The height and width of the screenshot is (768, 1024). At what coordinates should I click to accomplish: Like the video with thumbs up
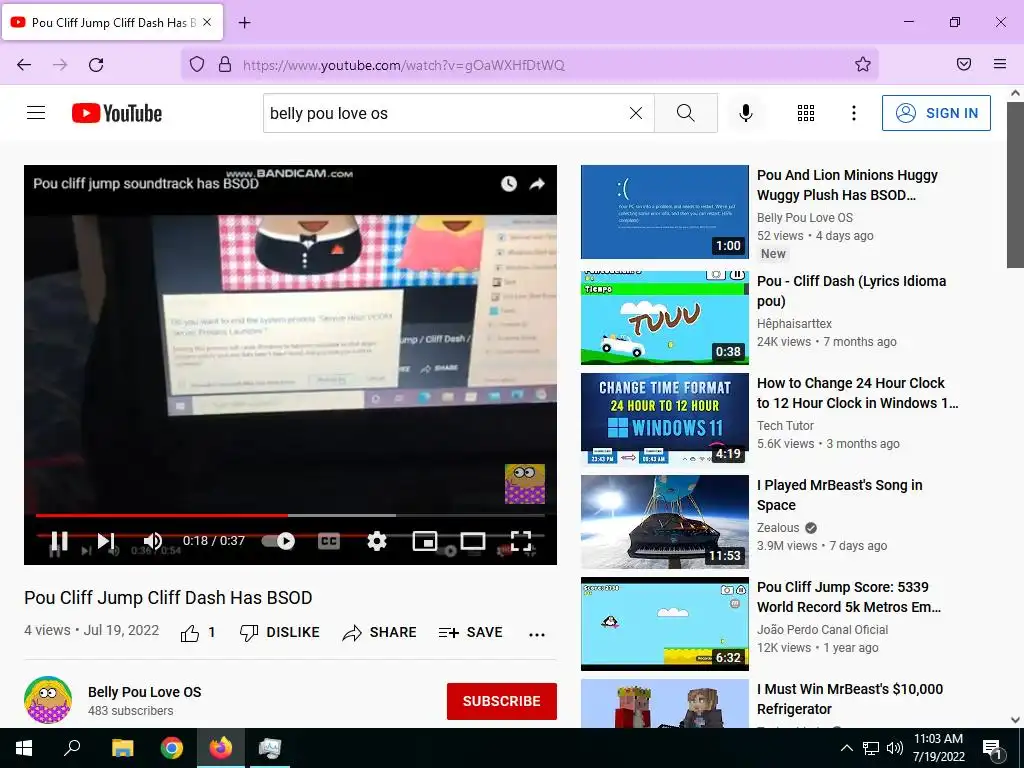[189, 633]
